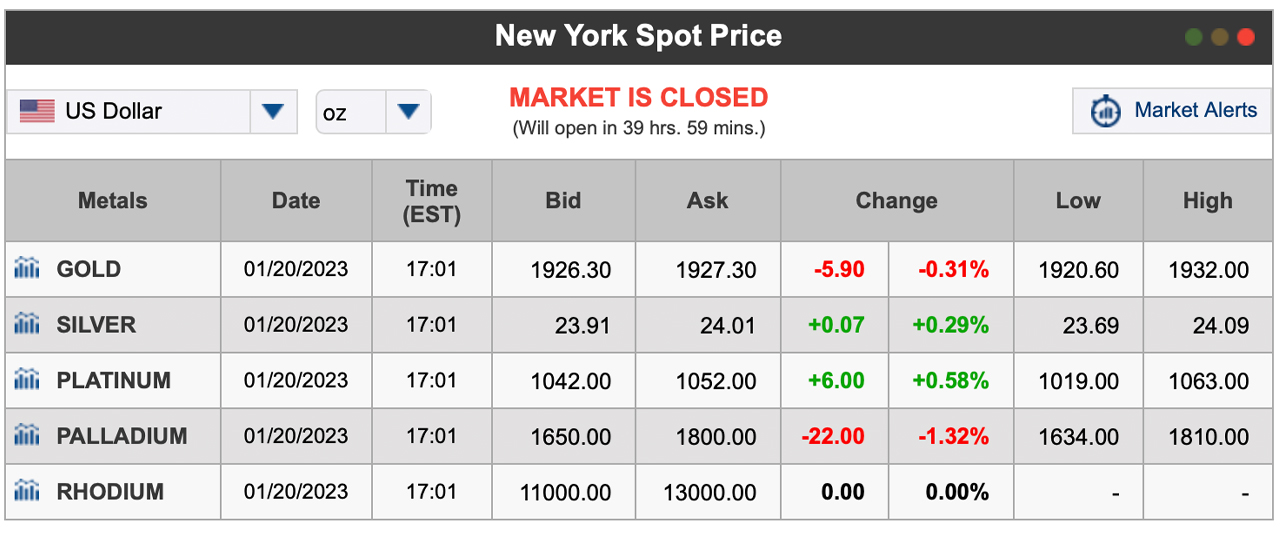The image size is (1280, 550).
Task: Click the chart icon beside GOLD
Action: (27, 268)
